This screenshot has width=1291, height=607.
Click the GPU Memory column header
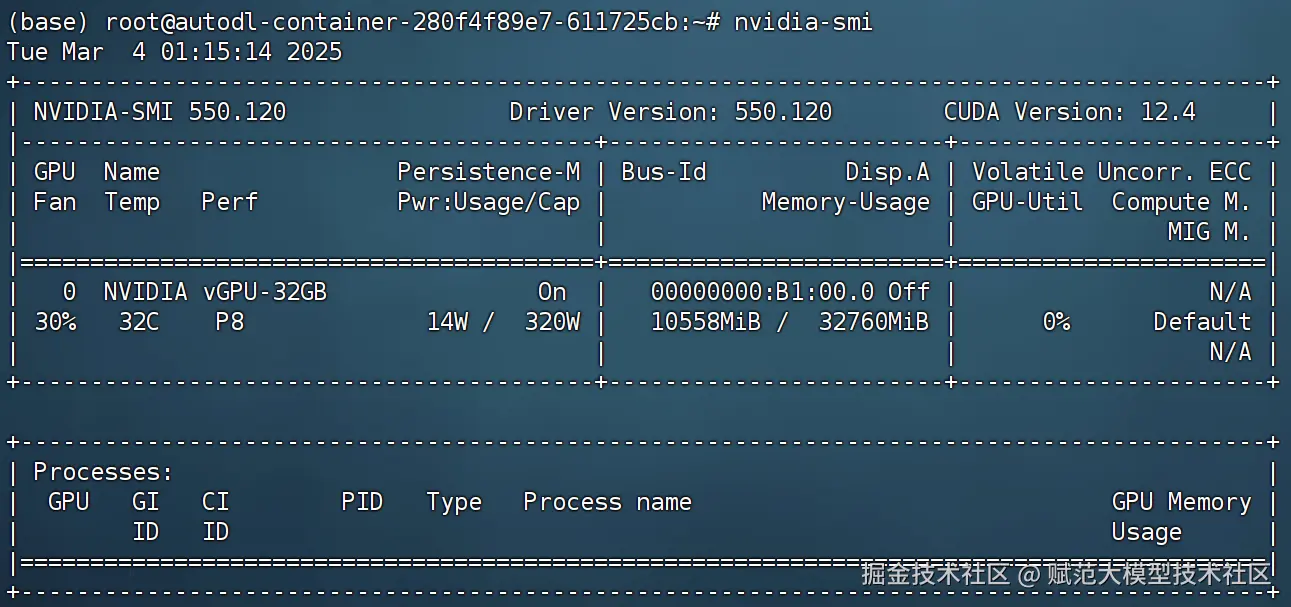click(x=1181, y=502)
